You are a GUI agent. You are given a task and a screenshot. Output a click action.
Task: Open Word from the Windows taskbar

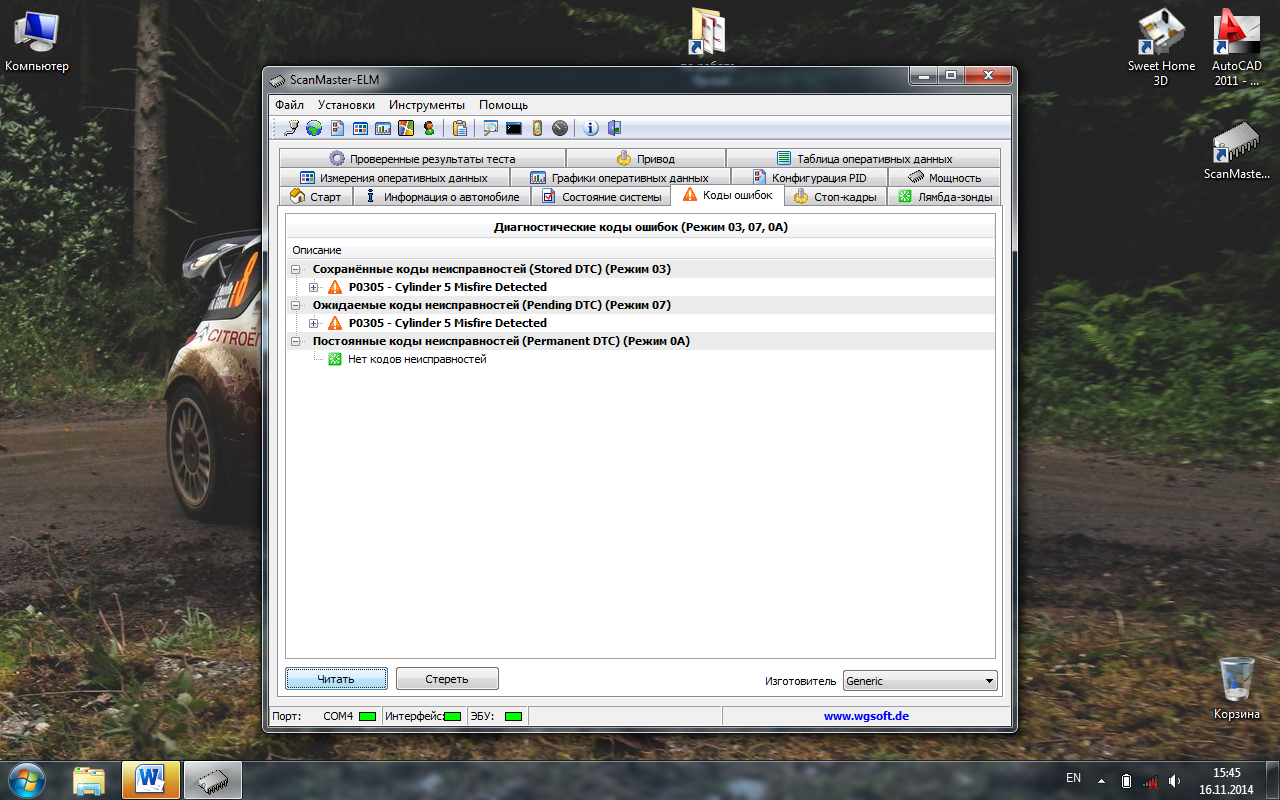151,778
